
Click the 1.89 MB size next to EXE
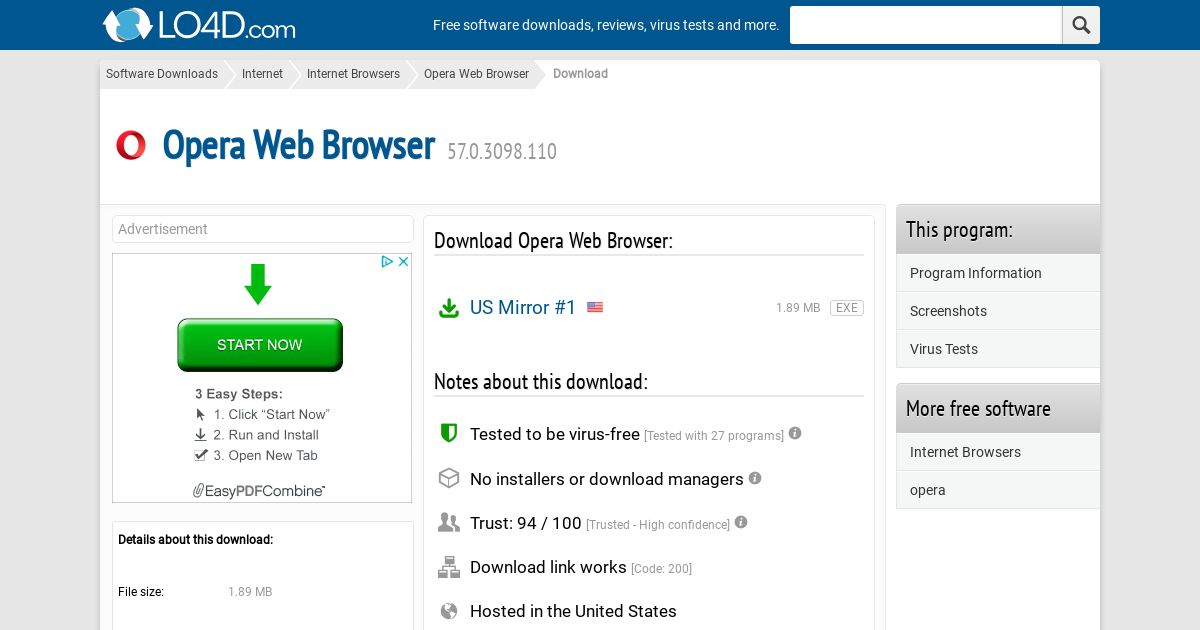(798, 308)
